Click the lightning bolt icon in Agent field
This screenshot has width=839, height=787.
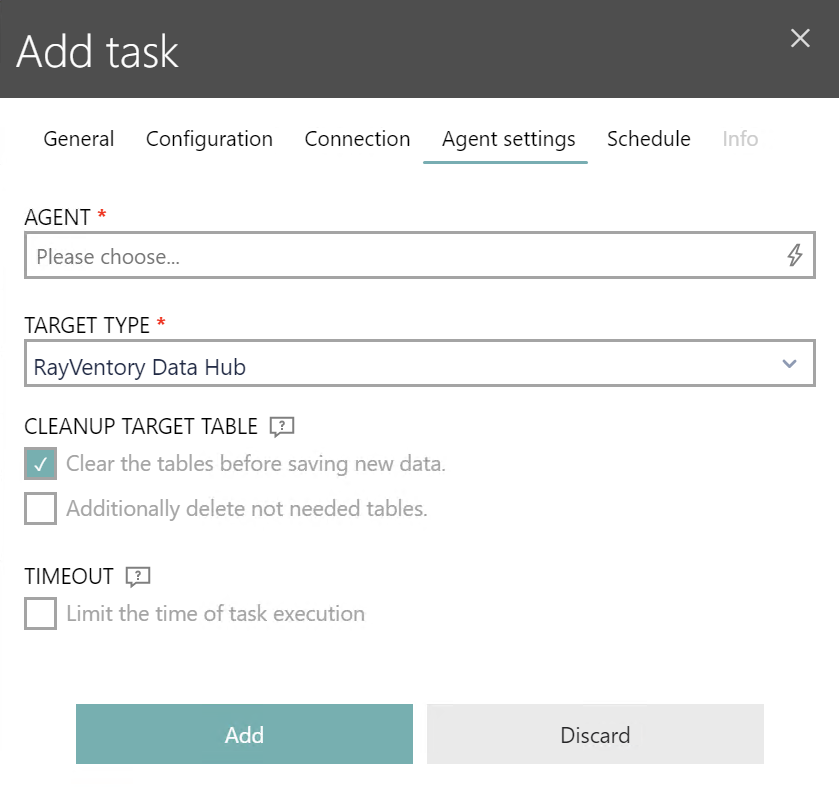pos(795,255)
